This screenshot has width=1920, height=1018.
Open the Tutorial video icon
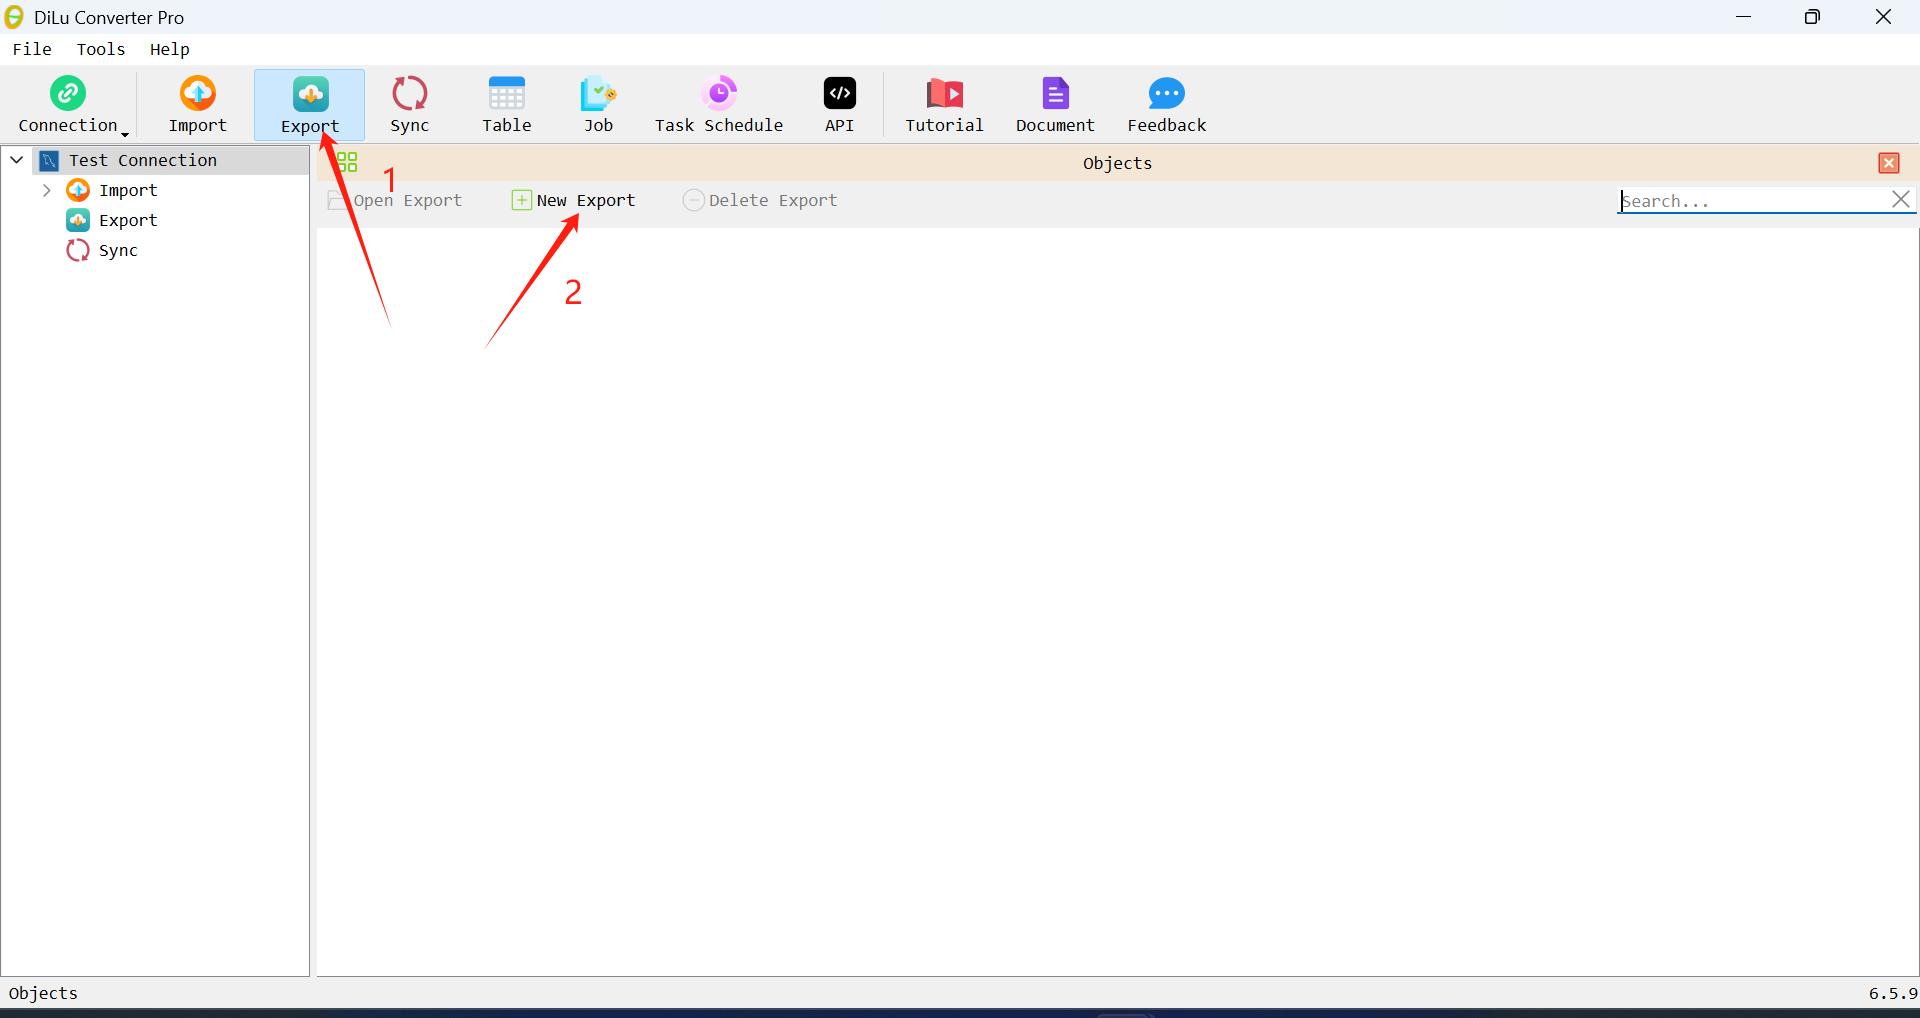coord(945,93)
